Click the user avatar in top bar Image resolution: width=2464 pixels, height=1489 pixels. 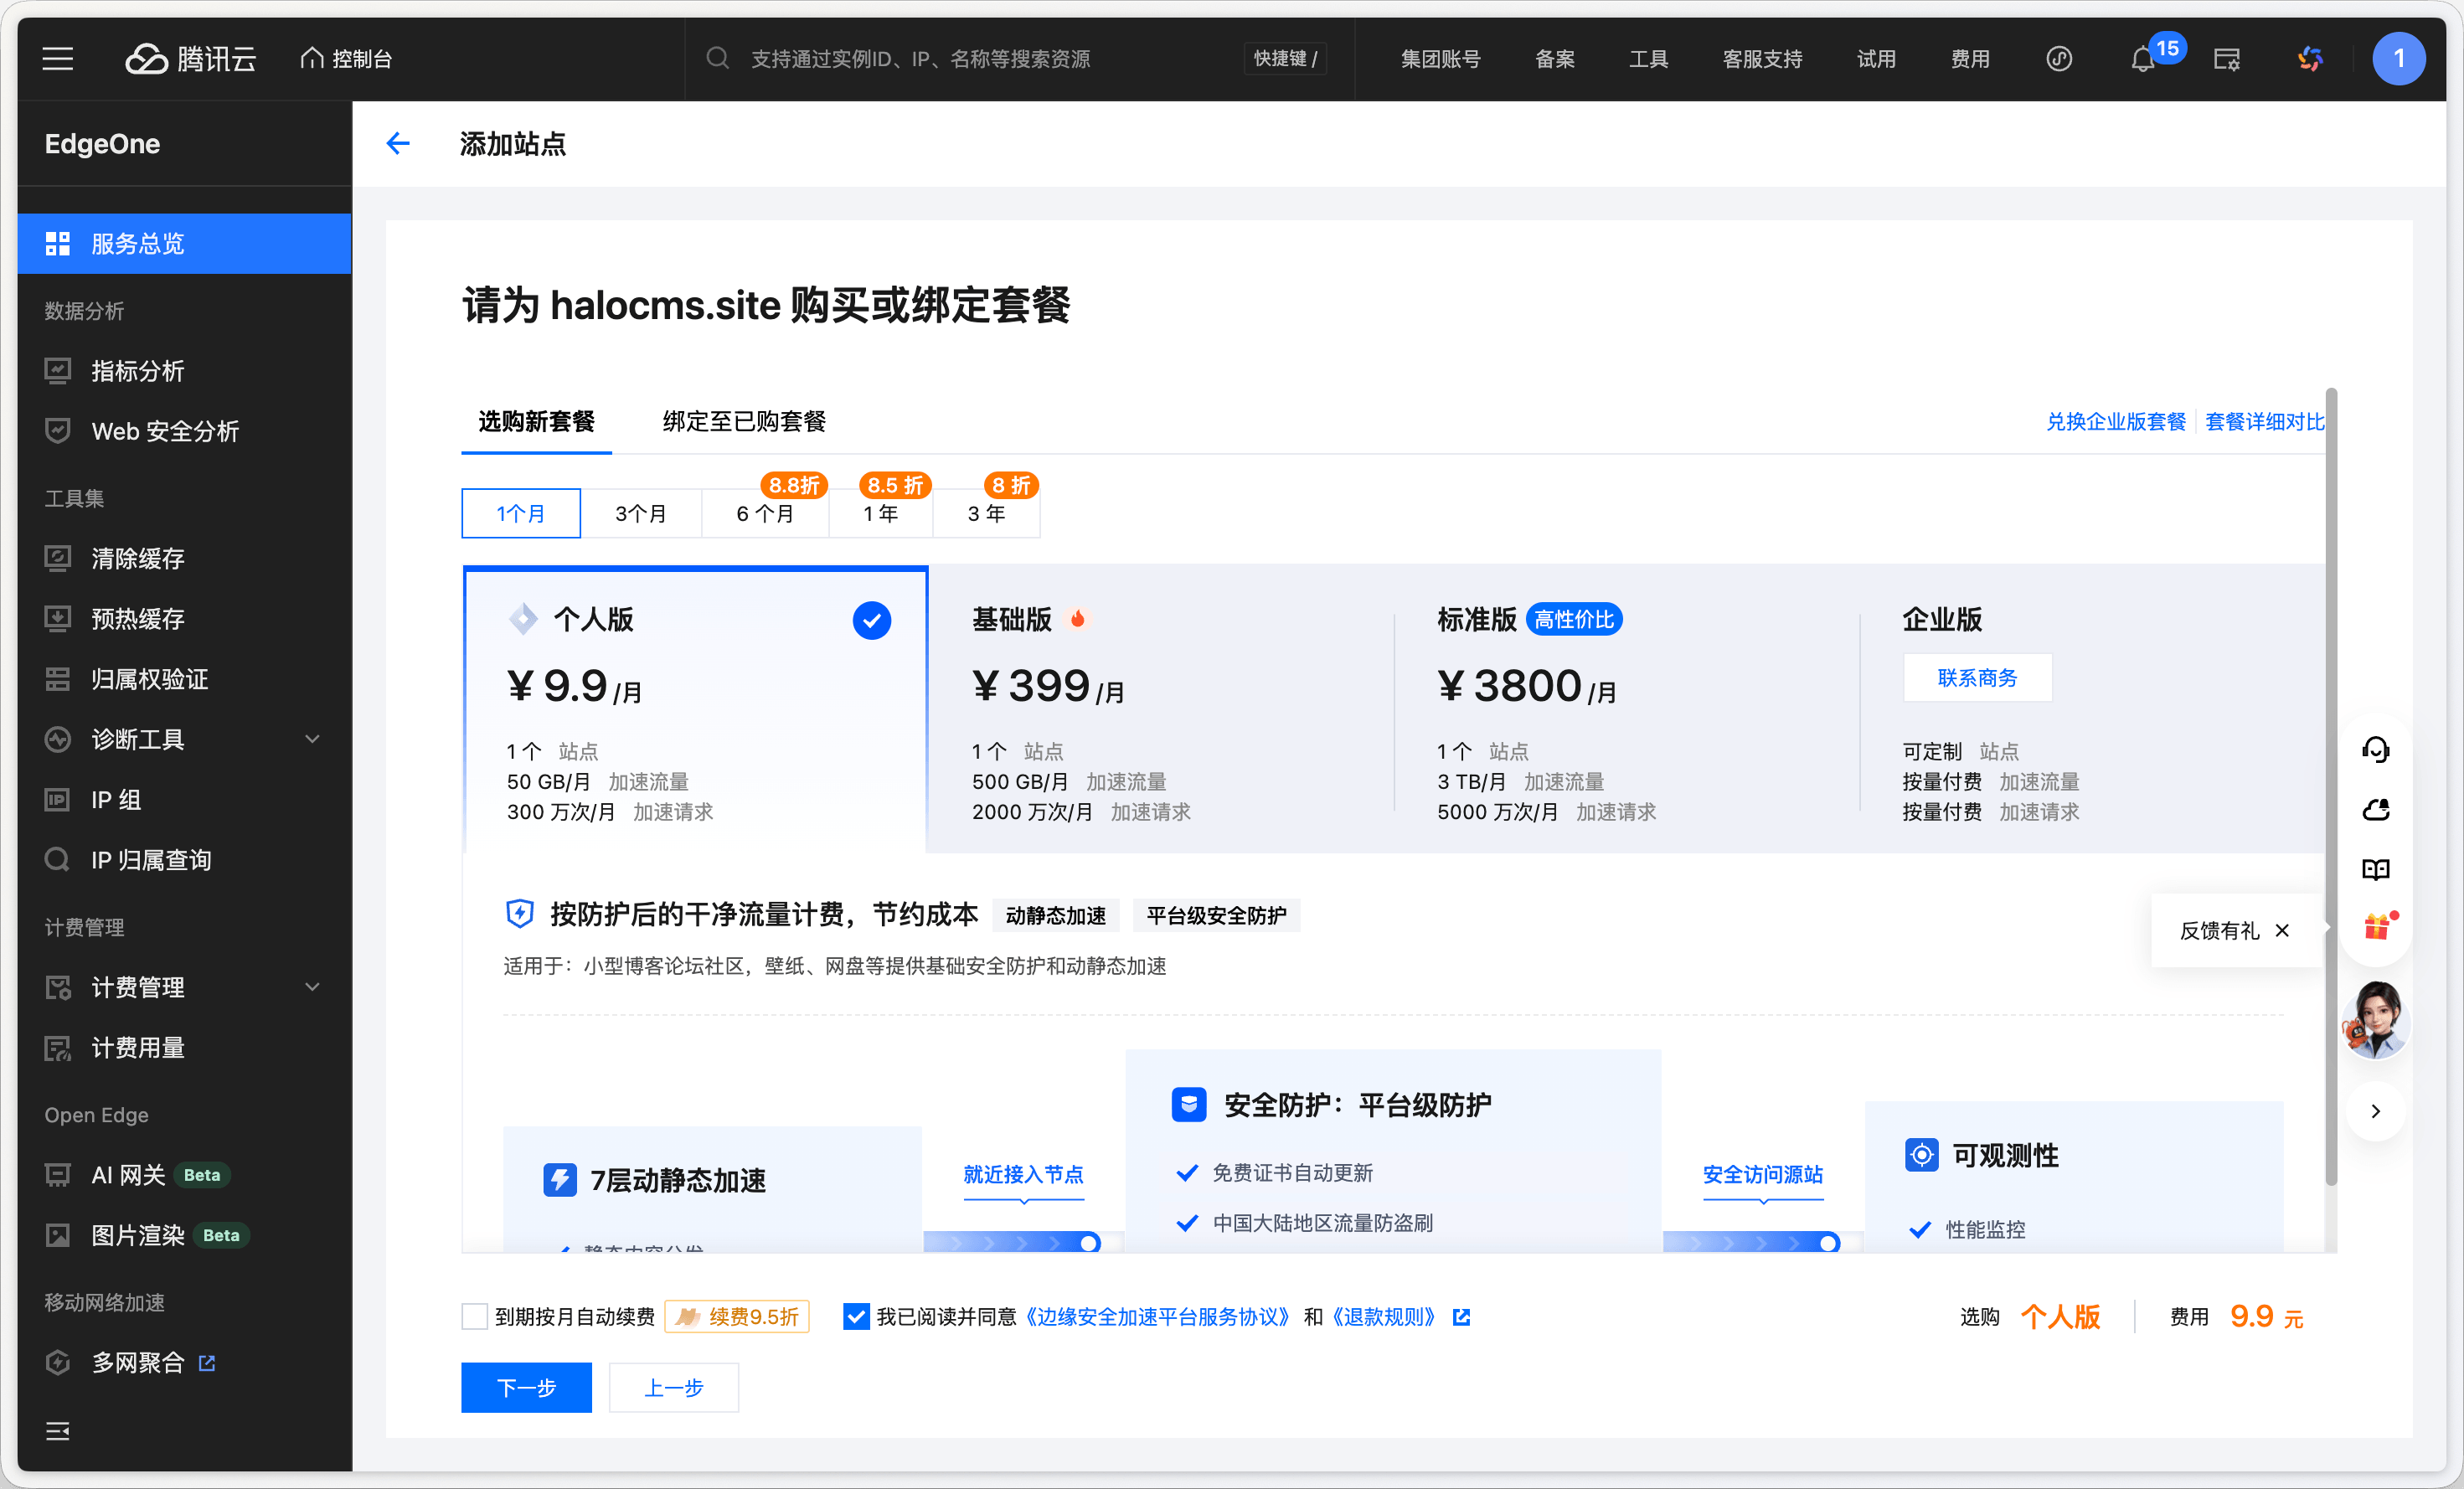point(2397,59)
